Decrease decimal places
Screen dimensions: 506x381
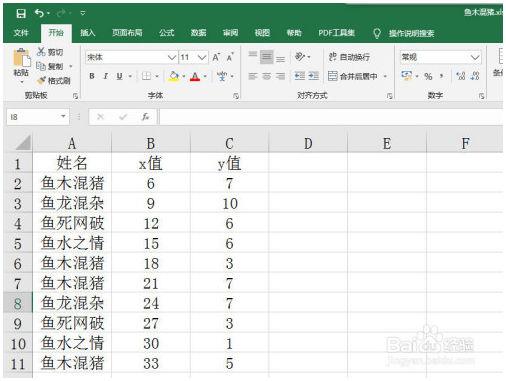point(475,76)
